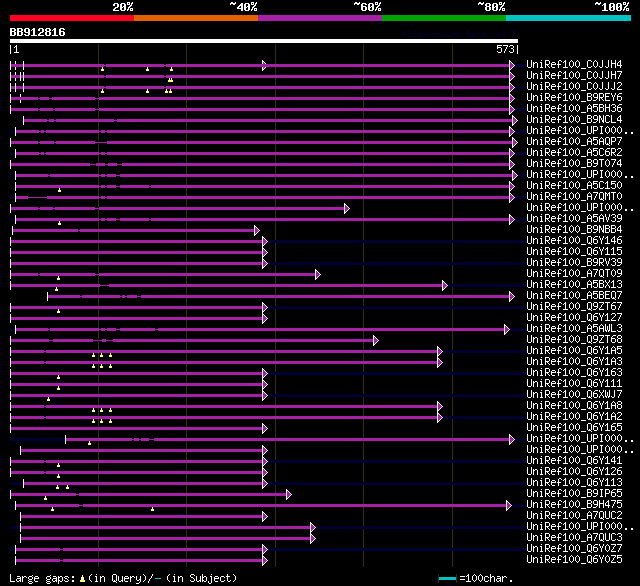640x586 pixels.
Task: Click the cyan 100char scale bar
Action: coord(447,578)
